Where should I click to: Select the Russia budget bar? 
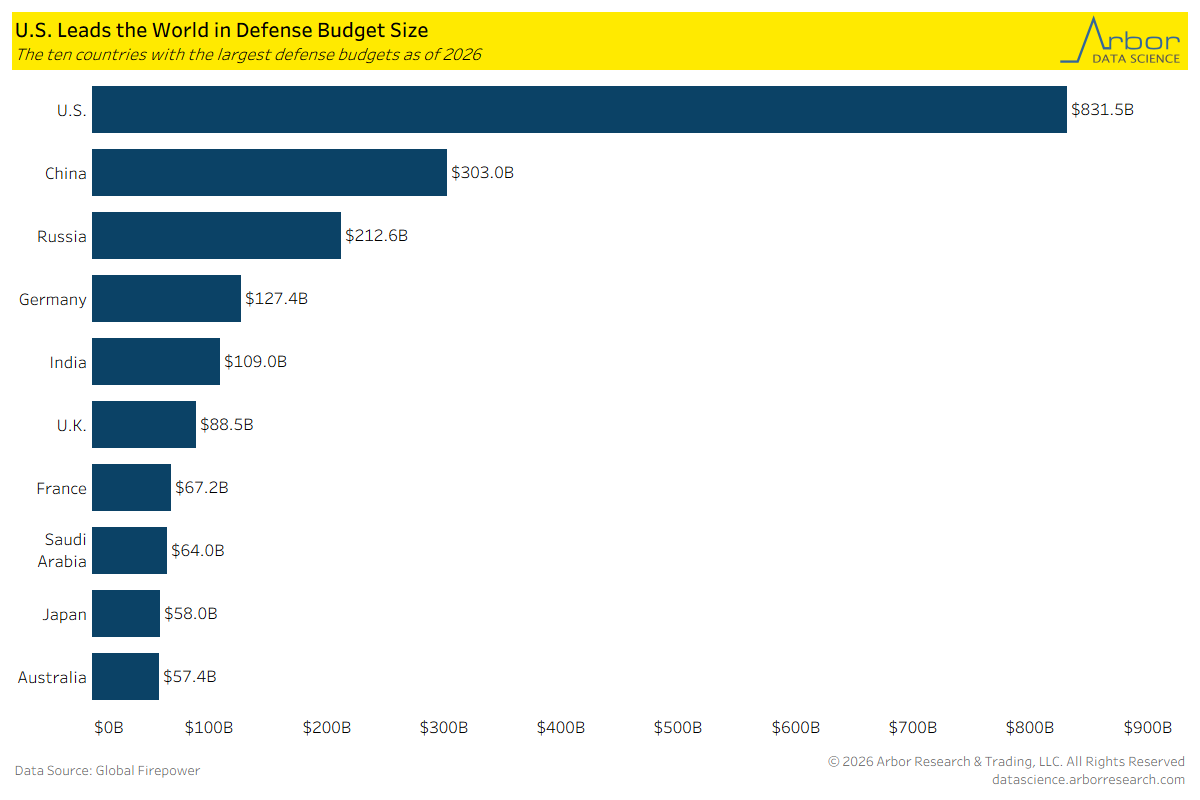point(216,235)
